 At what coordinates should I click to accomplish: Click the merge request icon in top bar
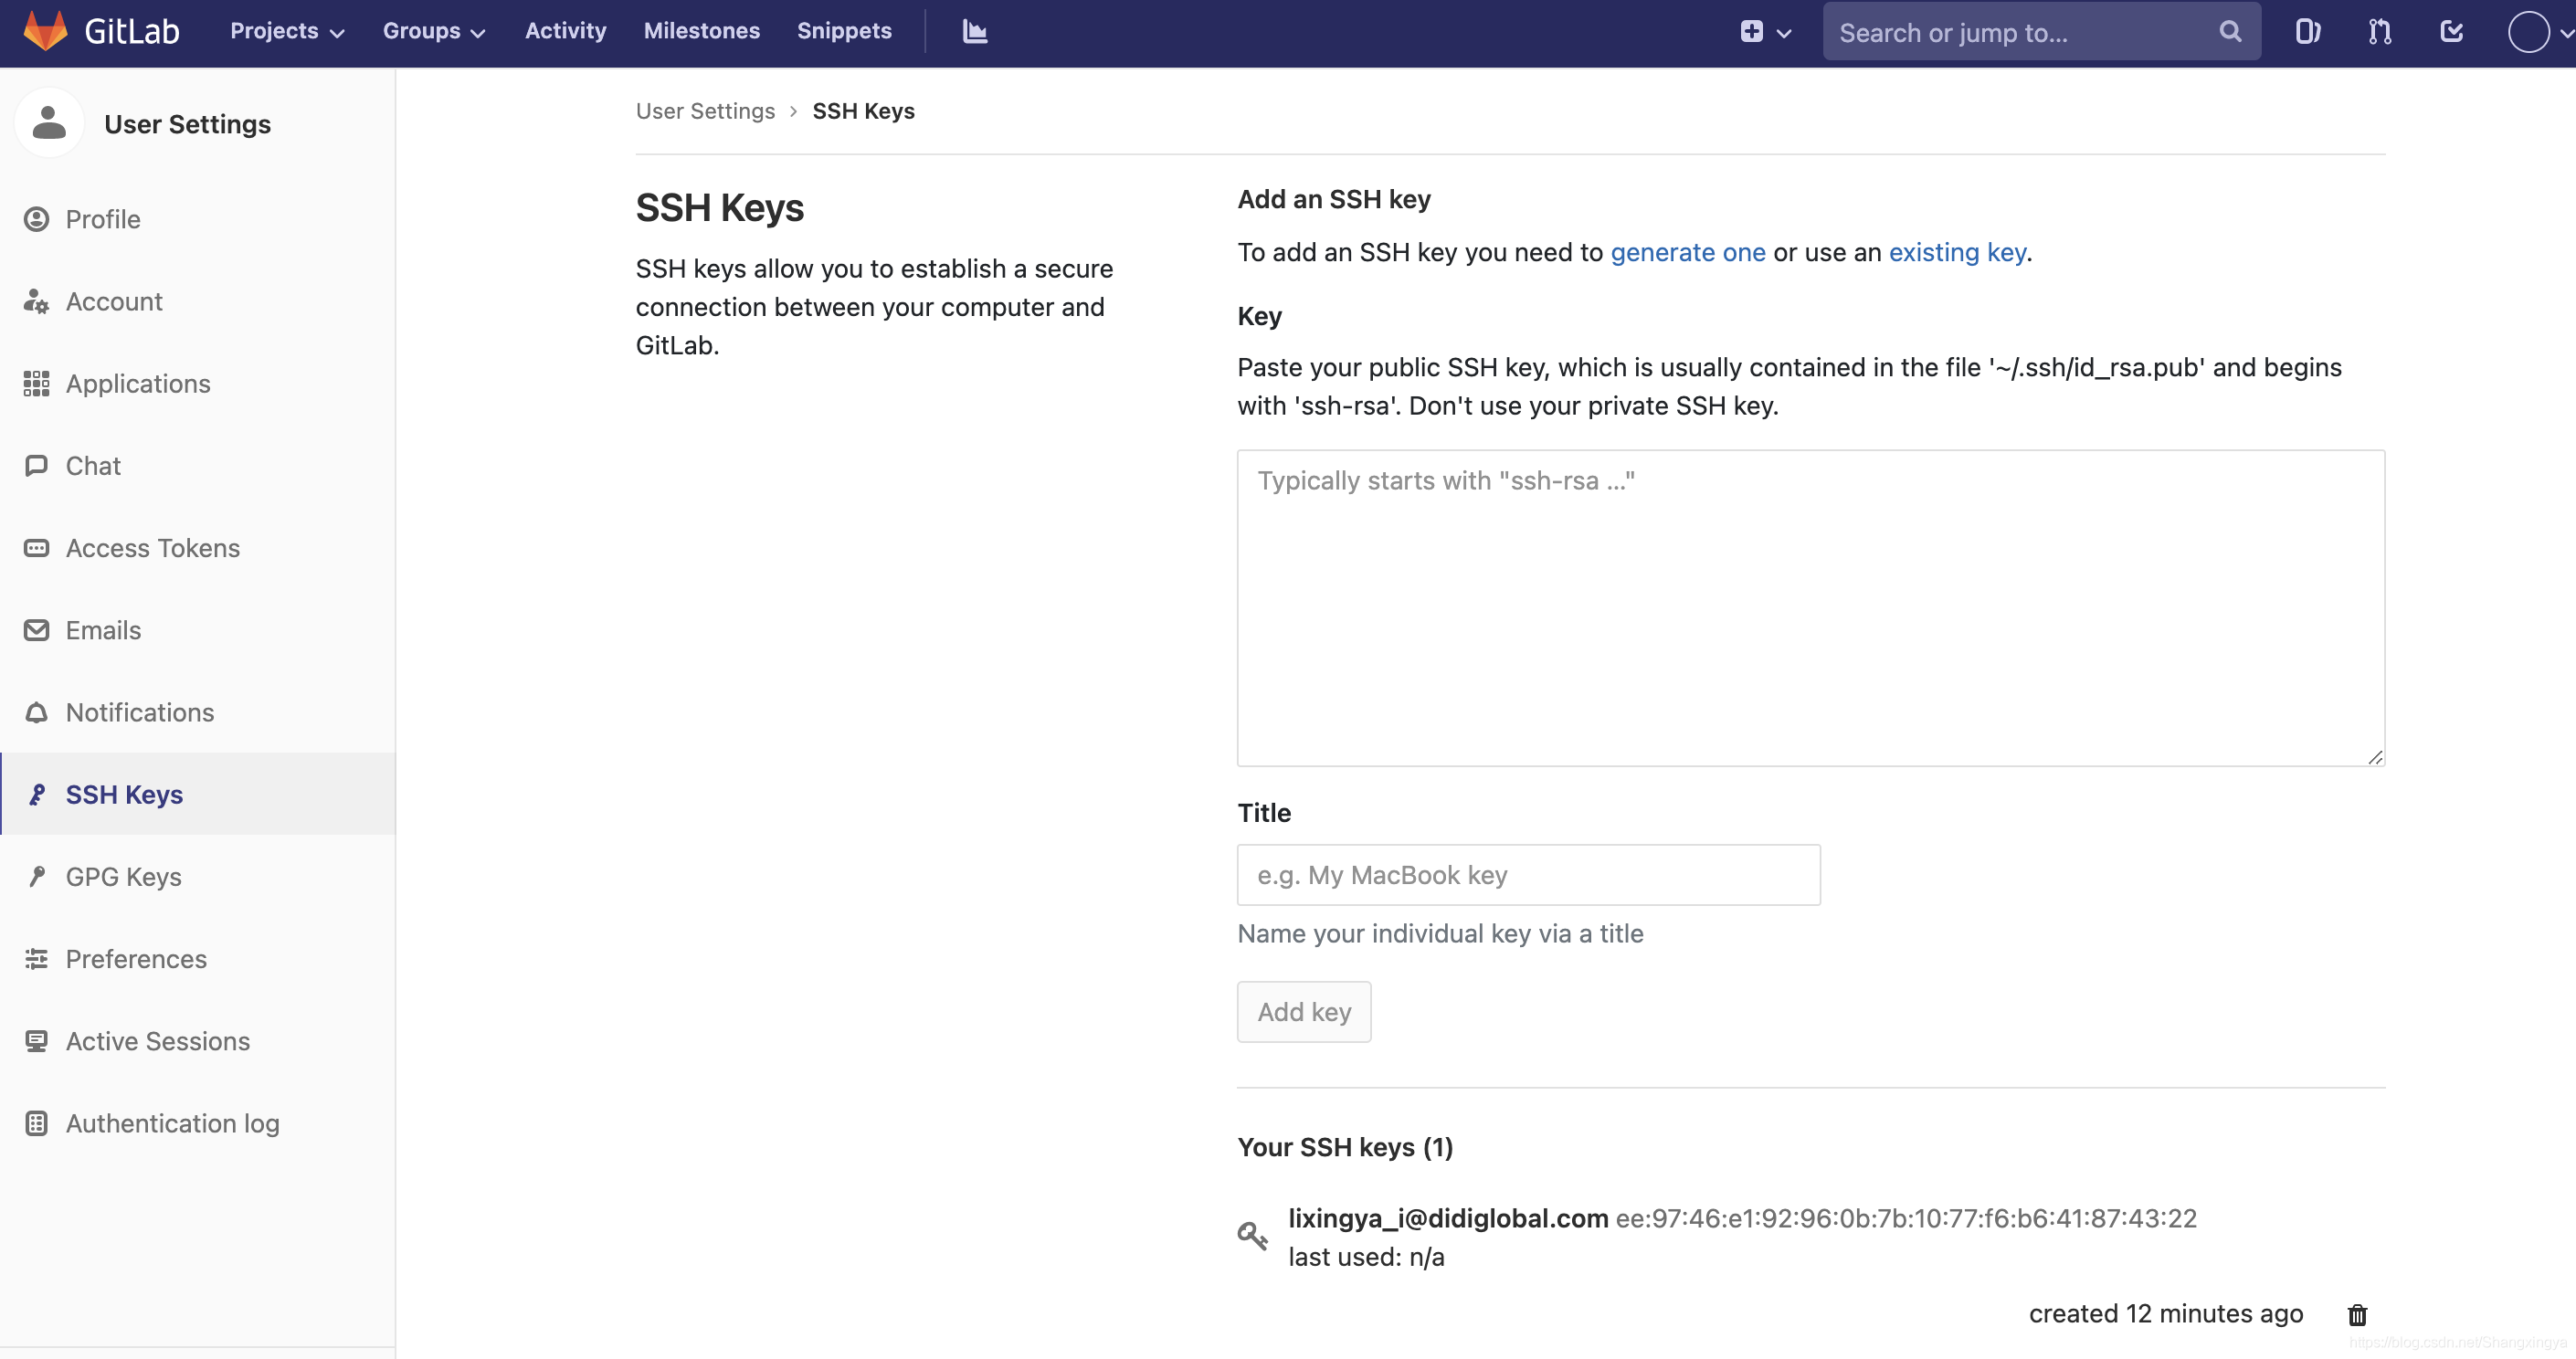point(2377,31)
